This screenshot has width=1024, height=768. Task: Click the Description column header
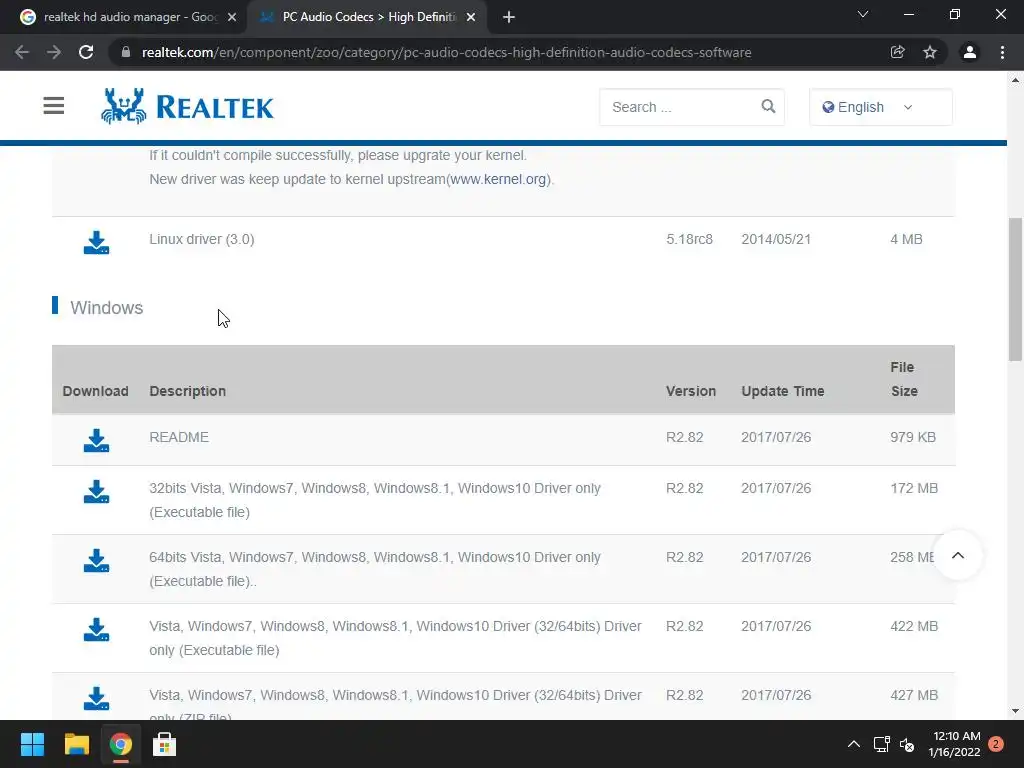[187, 391]
